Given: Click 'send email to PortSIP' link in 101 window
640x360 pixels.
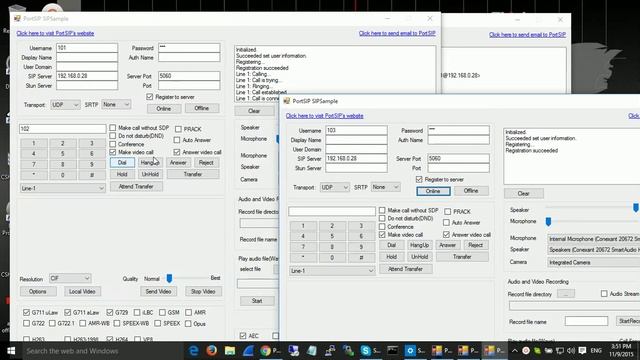Looking at the screenshot, I should pyautogui.click(x=397, y=33).
